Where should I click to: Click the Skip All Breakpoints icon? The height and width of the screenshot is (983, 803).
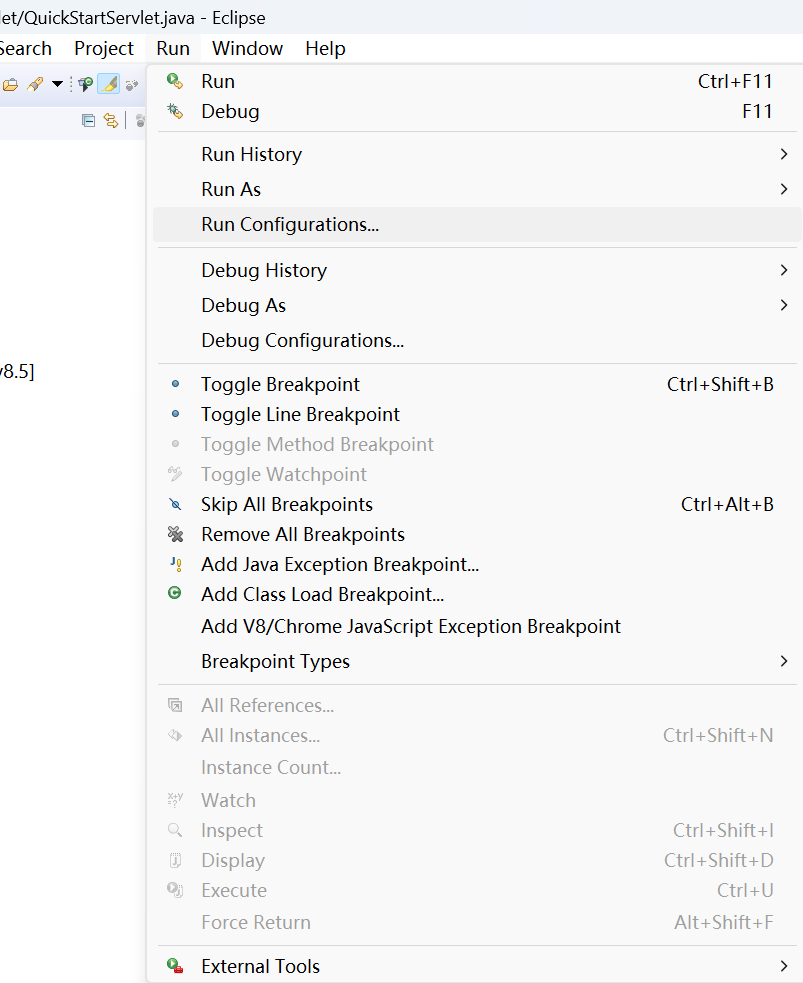click(x=175, y=505)
